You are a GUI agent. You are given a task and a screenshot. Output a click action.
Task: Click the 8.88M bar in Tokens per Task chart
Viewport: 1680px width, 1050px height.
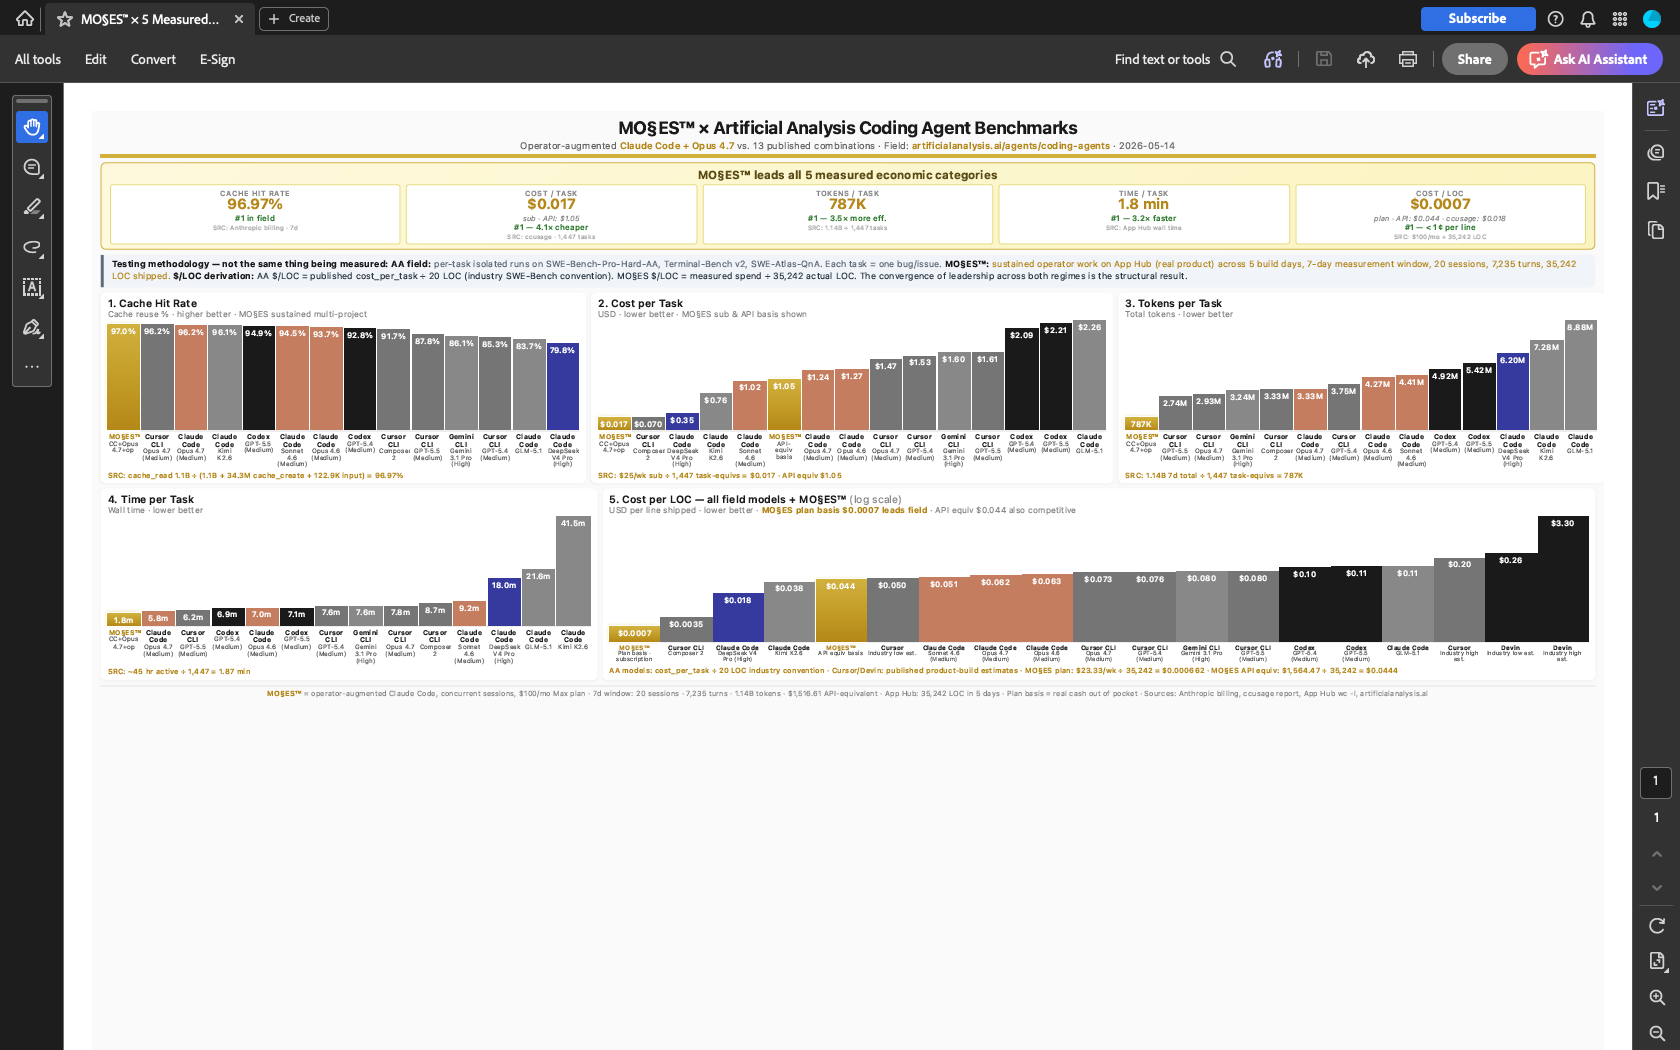pyautogui.click(x=1580, y=375)
